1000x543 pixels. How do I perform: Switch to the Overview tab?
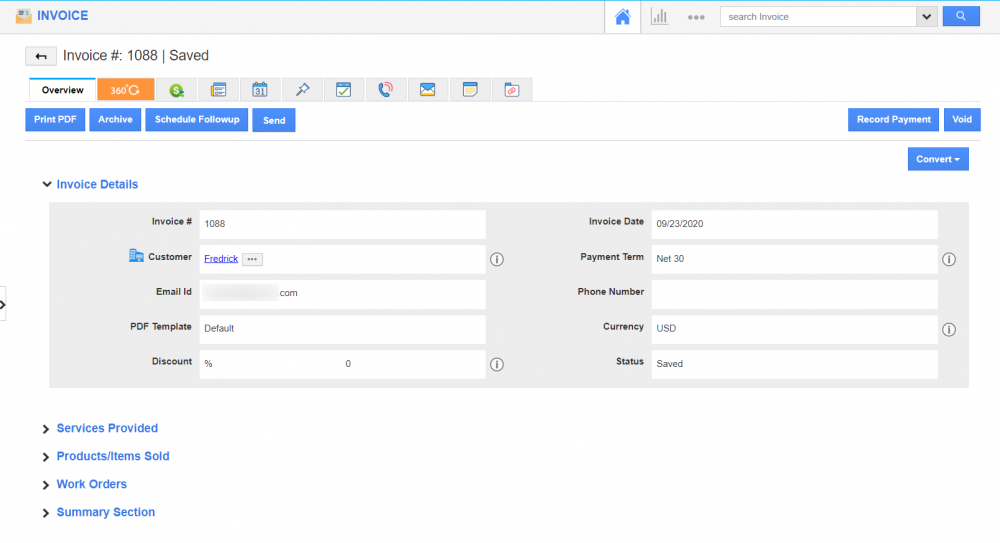pyautogui.click(x=62, y=90)
